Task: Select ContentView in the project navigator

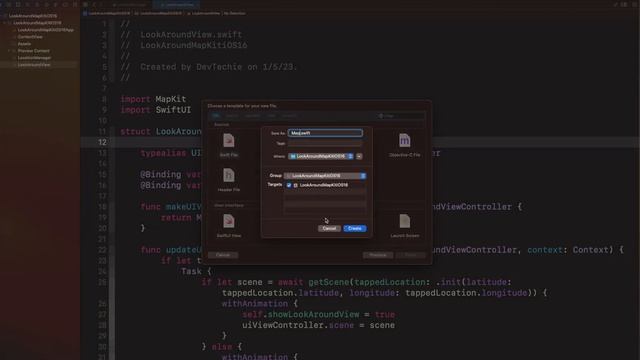Action: tap(30, 37)
